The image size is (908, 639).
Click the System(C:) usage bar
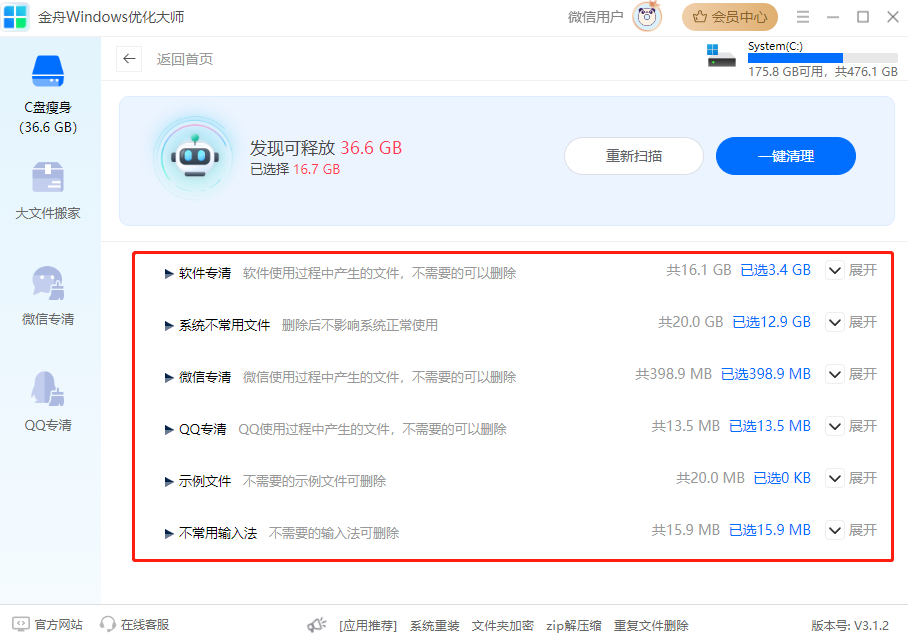[823, 58]
